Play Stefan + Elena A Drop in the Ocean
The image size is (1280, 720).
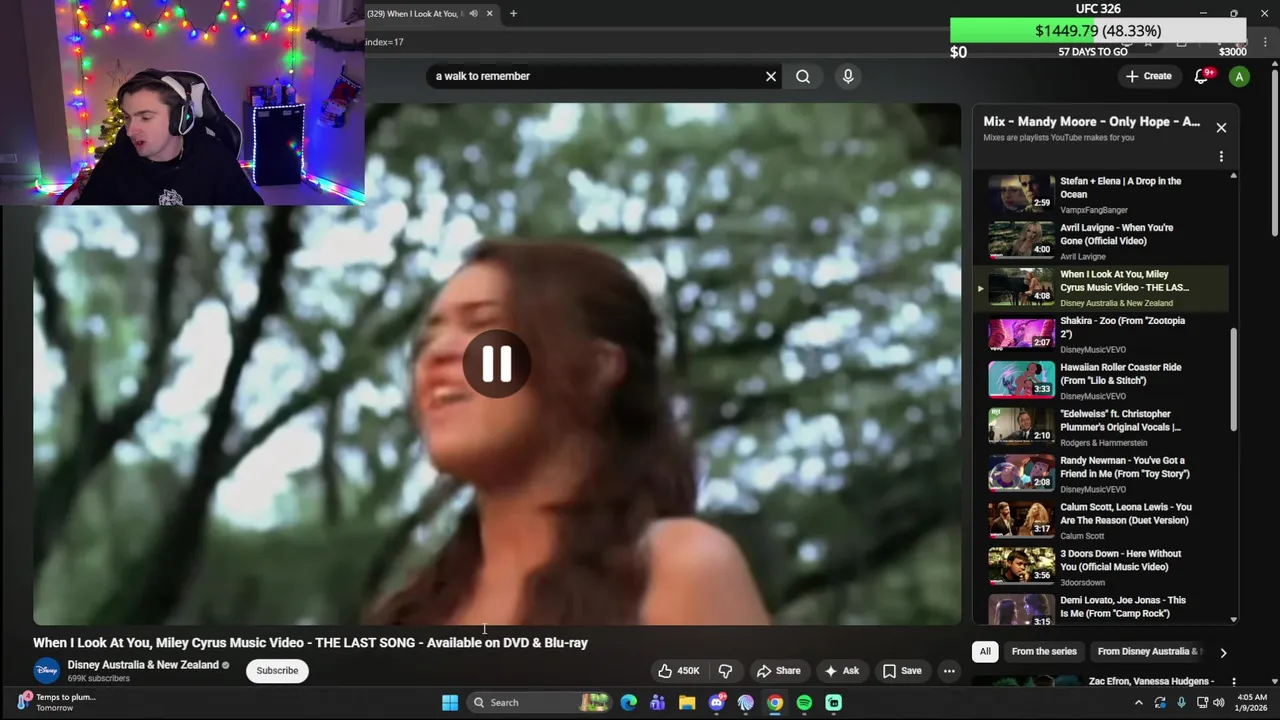(1100, 194)
